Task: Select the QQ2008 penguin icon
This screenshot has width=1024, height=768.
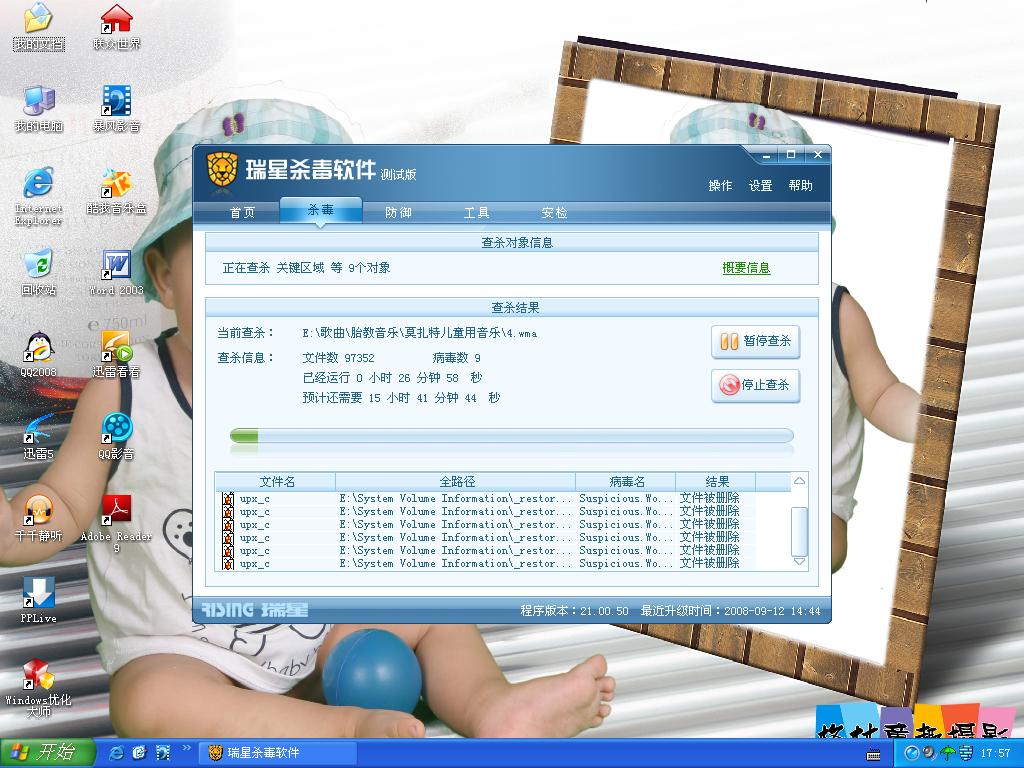Action: click(39, 355)
